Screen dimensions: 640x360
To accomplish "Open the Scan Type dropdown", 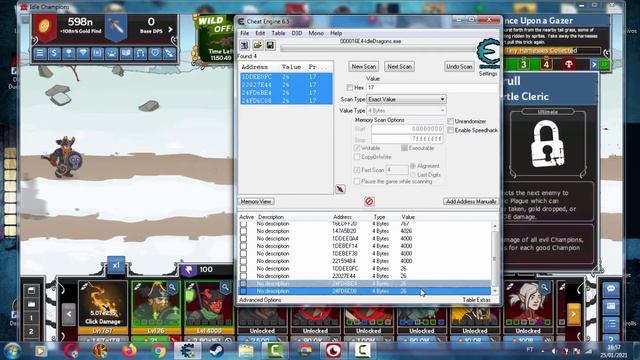I will 406,99.
